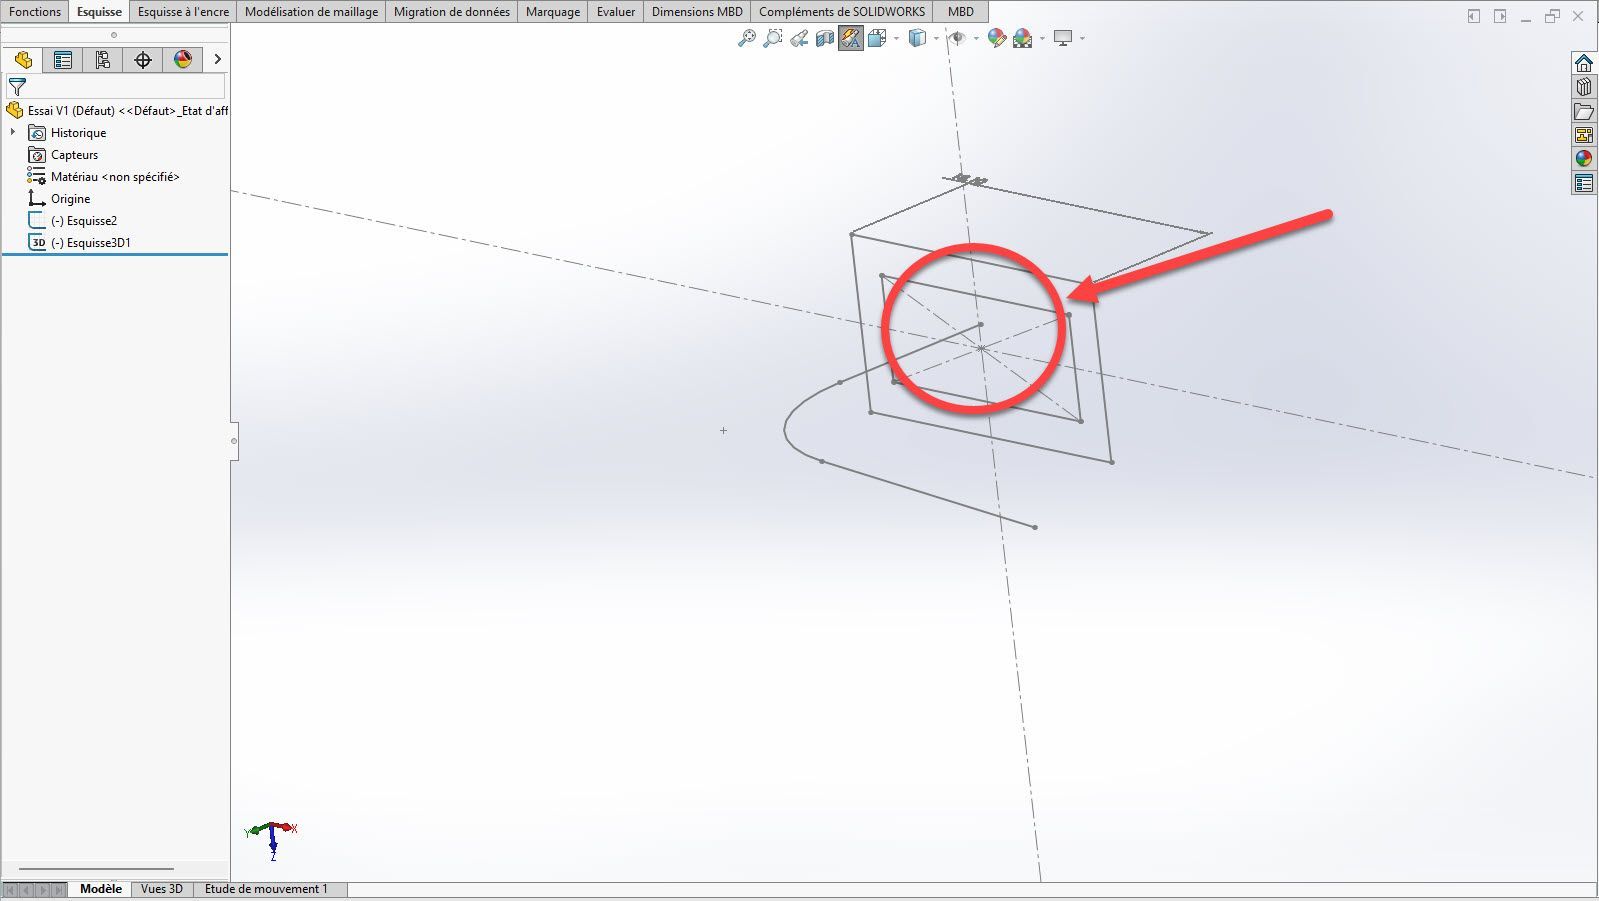
Task: Toggle the View Settings monitor icon
Action: click(1063, 39)
